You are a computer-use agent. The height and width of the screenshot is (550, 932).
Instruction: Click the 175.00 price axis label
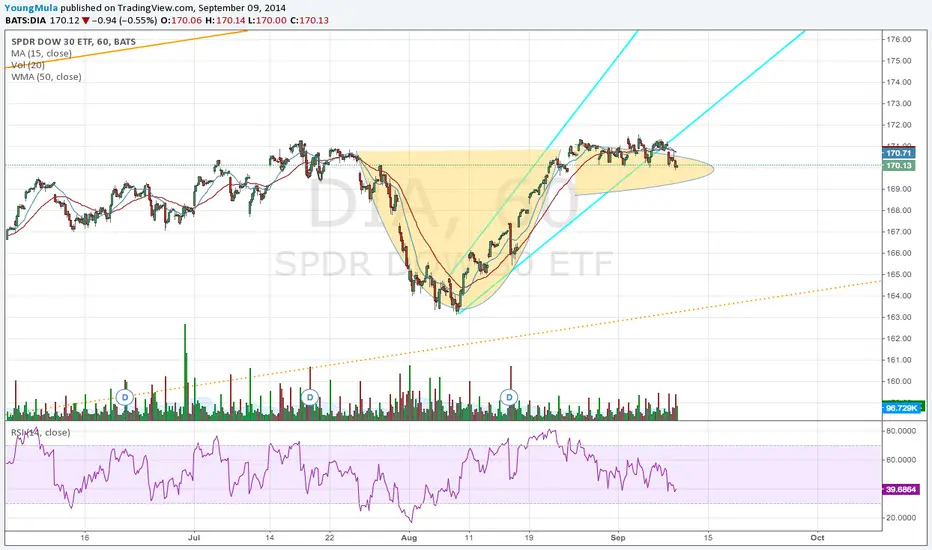click(899, 61)
